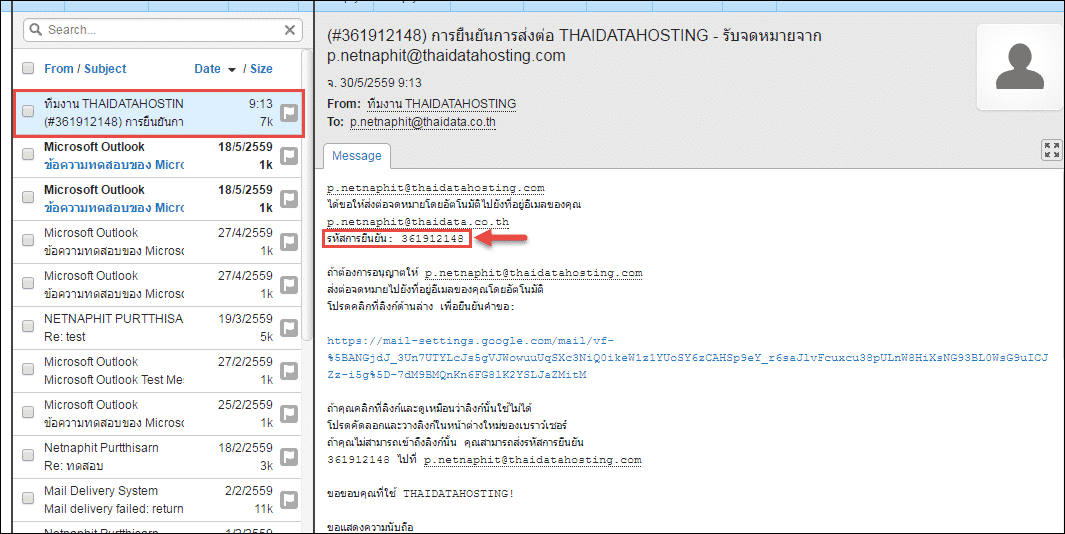Screen dimensions: 1065x534
Task: Check the NETNAPHIT PURTTHISA email checkbox
Action: point(28,326)
